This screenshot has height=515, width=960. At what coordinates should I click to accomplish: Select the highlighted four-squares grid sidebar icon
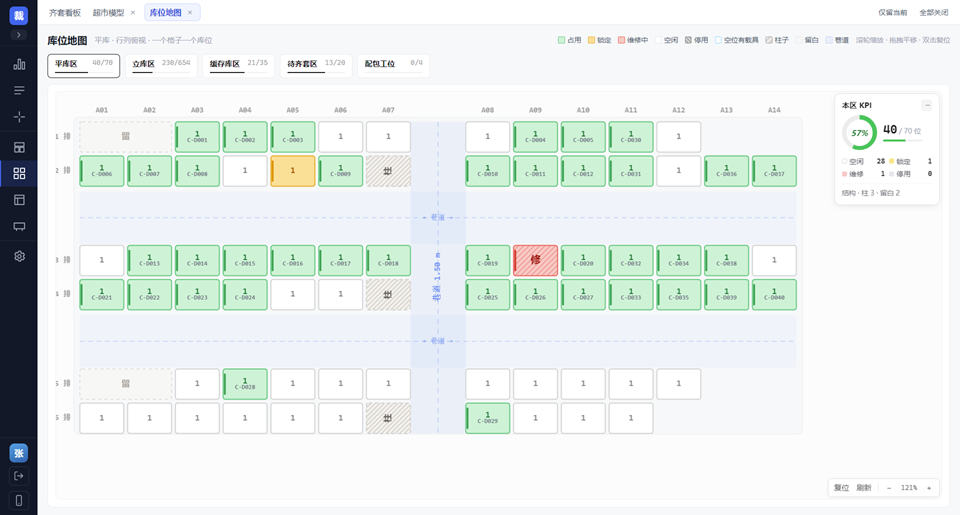tap(19, 173)
